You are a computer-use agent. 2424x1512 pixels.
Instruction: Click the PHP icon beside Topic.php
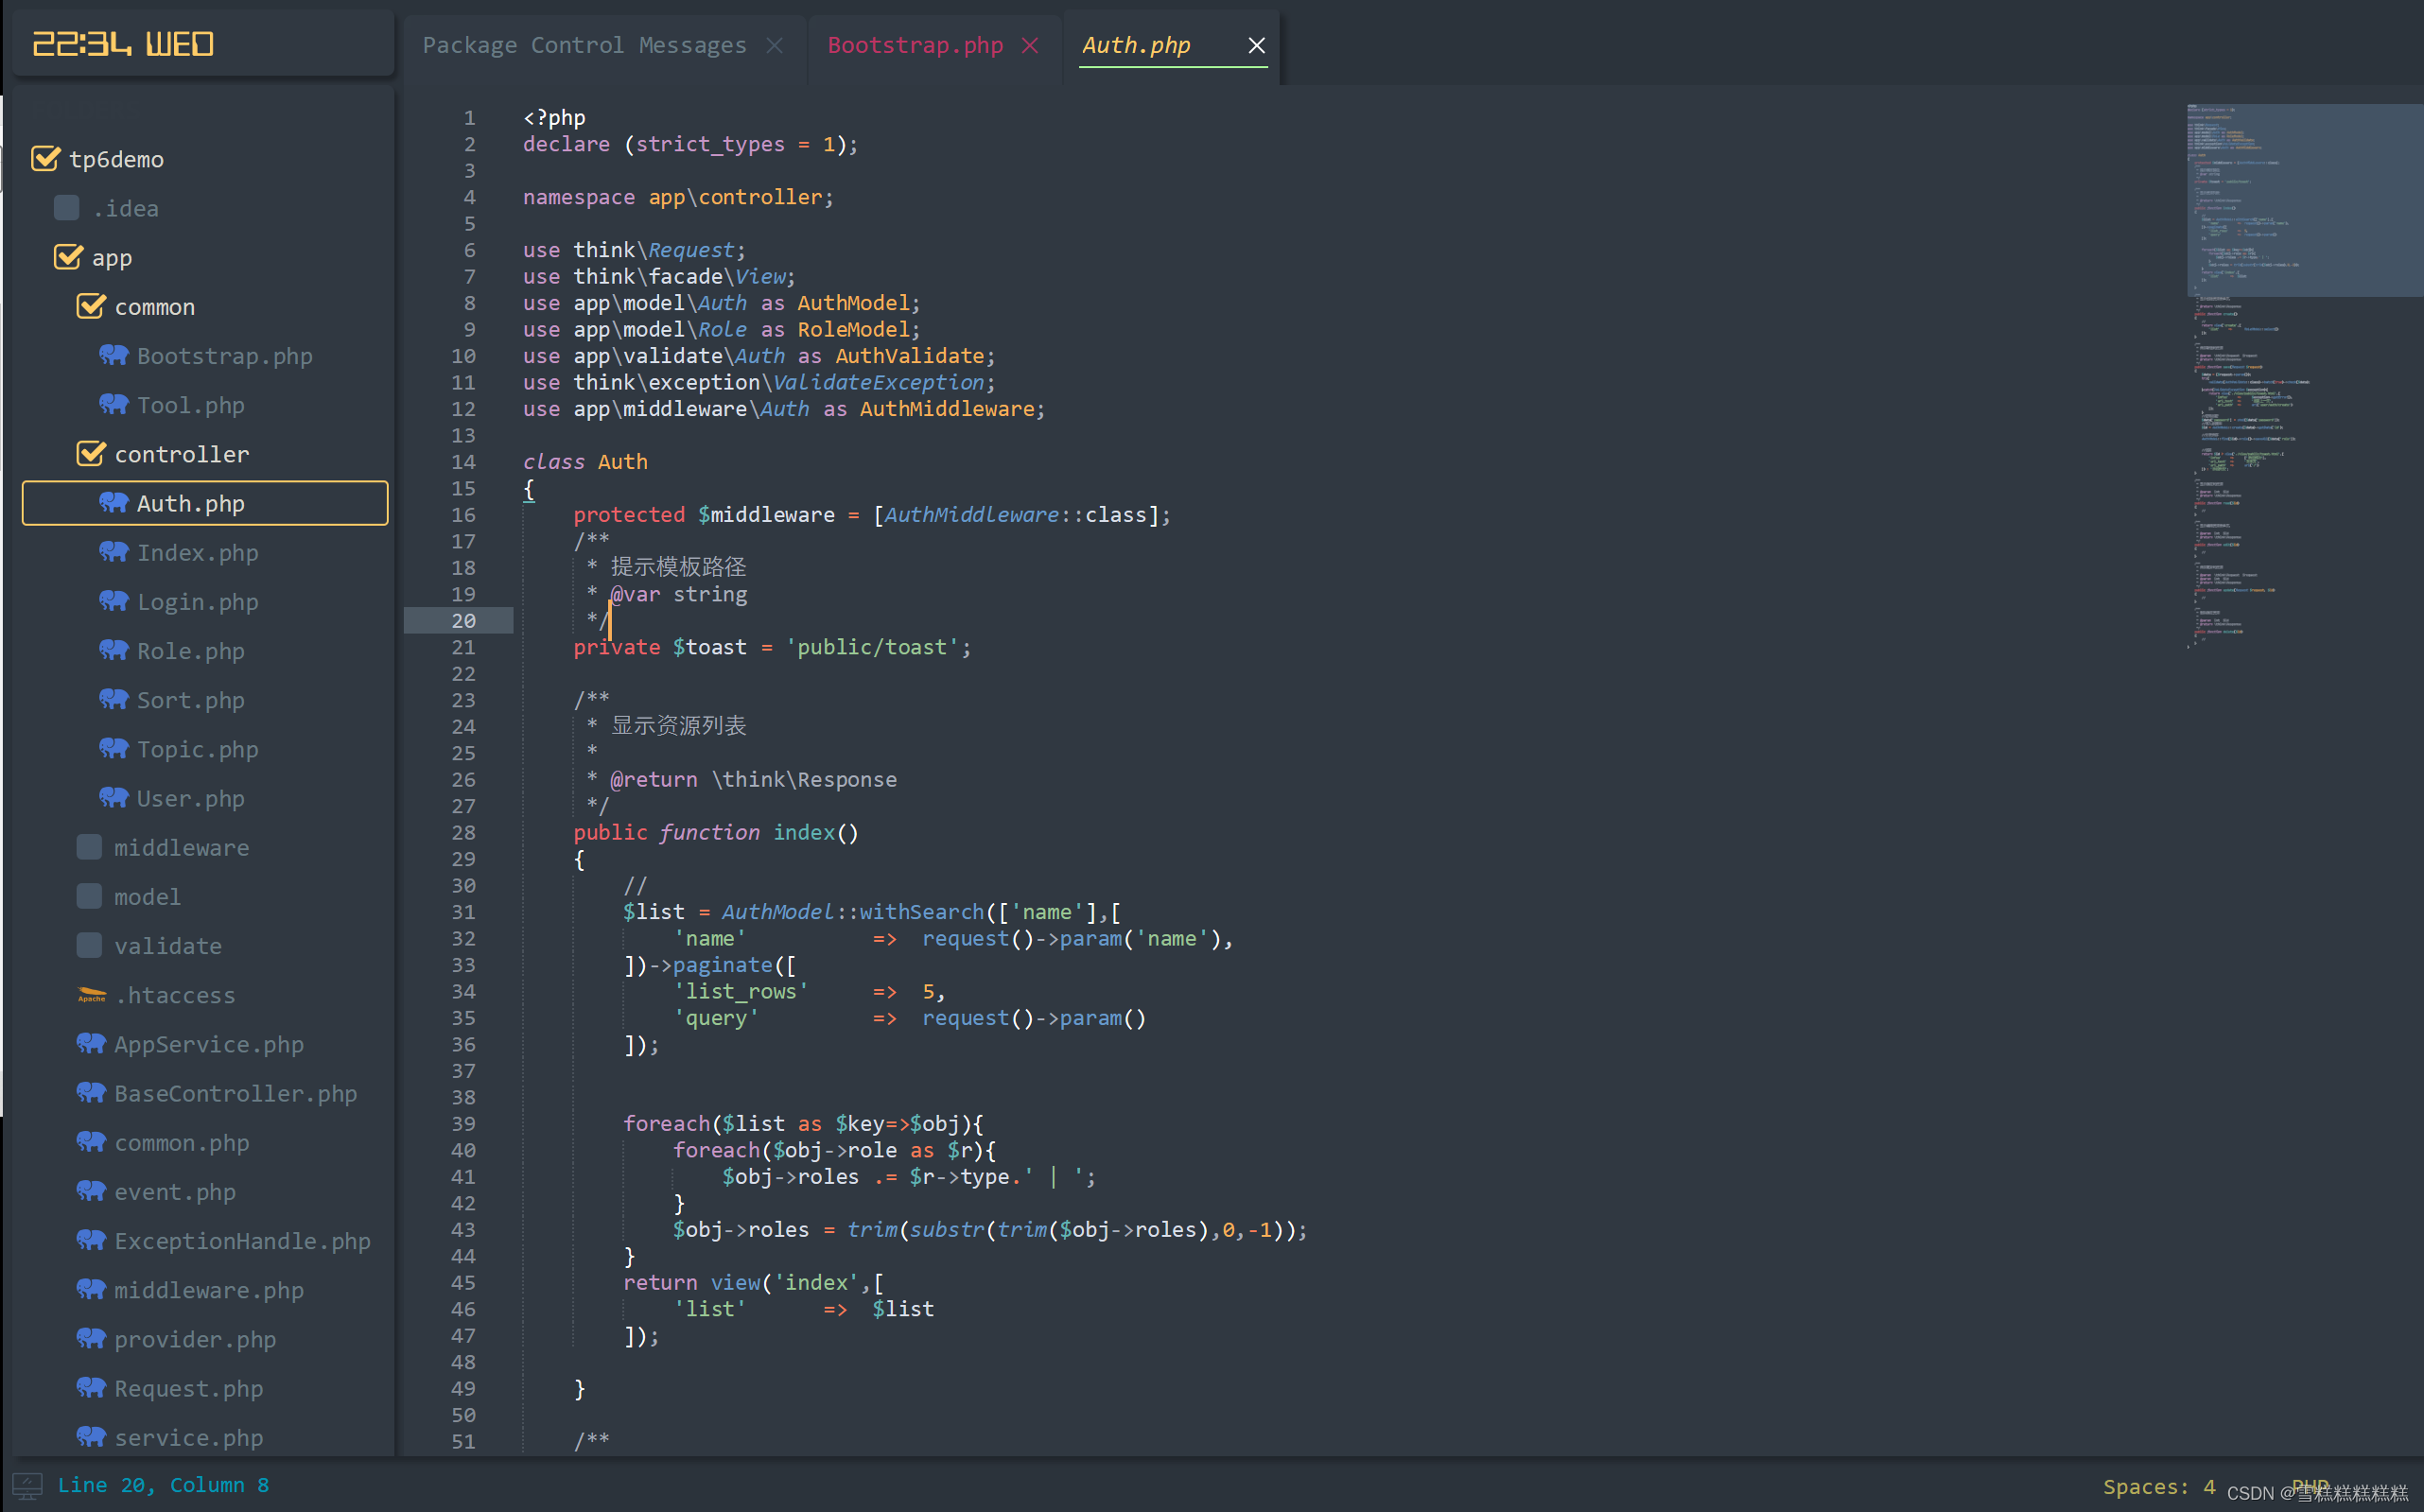click(x=114, y=748)
